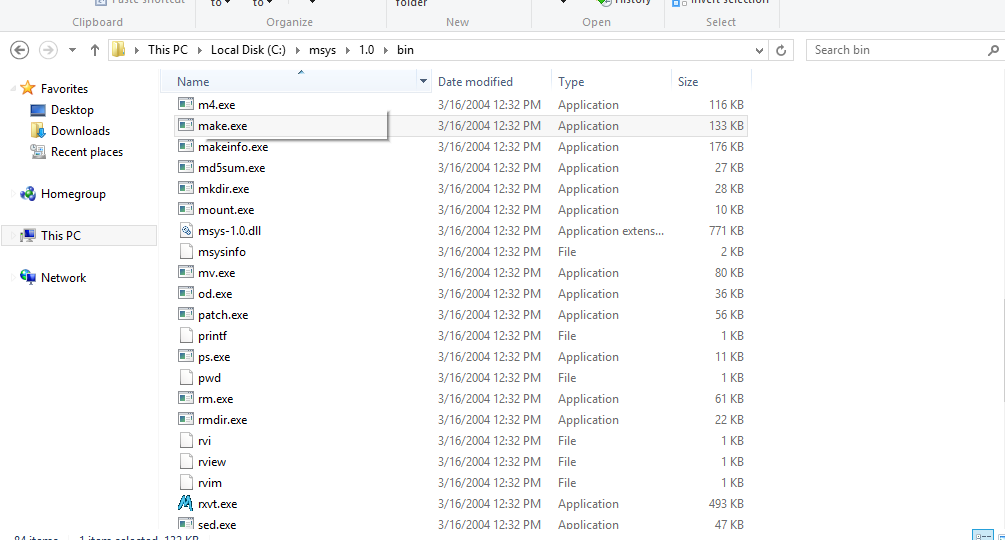This screenshot has width=1005, height=540.
Task: Select This PC in navigation pane
Action: 60,236
